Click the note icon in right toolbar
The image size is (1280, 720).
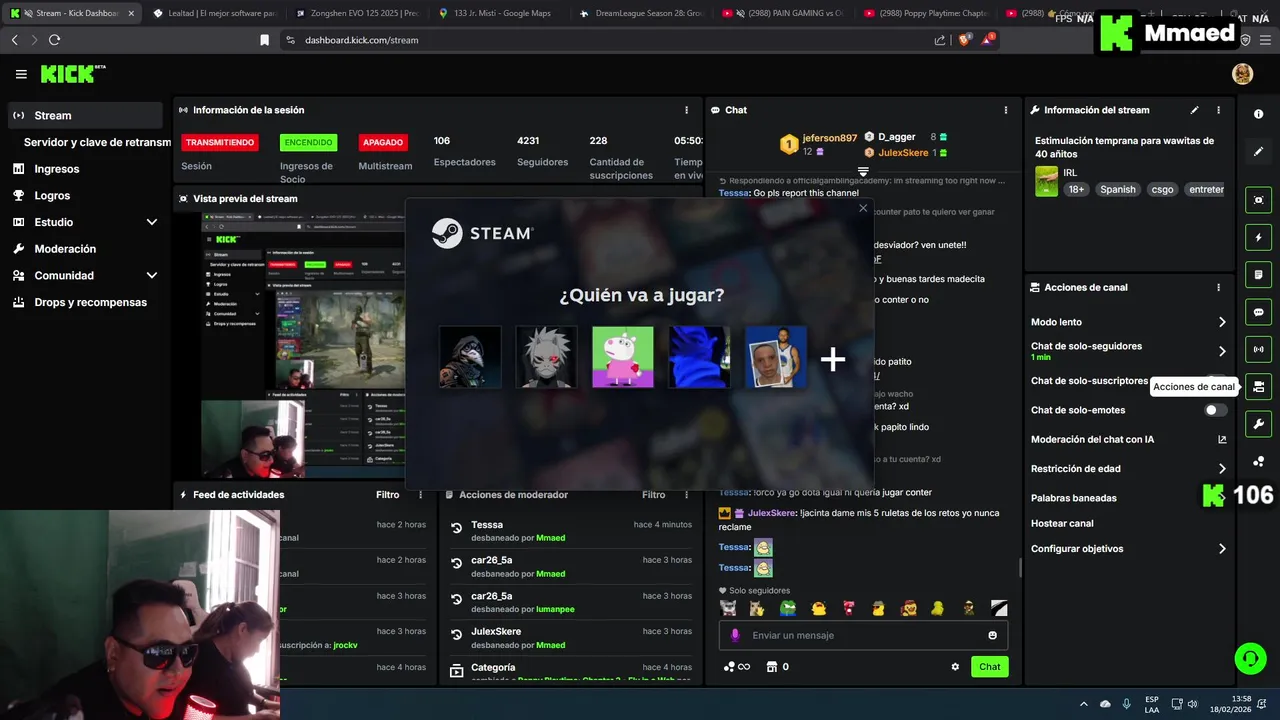pyautogui.click(x=1258, y=275)
